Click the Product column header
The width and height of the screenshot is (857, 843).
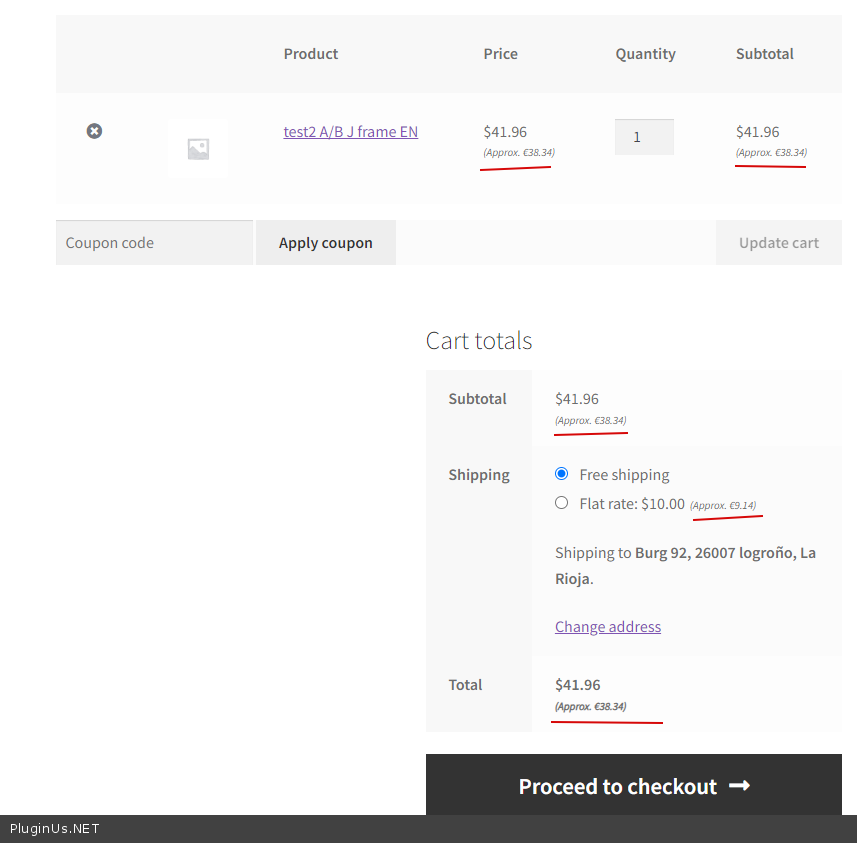coord(311,54)
